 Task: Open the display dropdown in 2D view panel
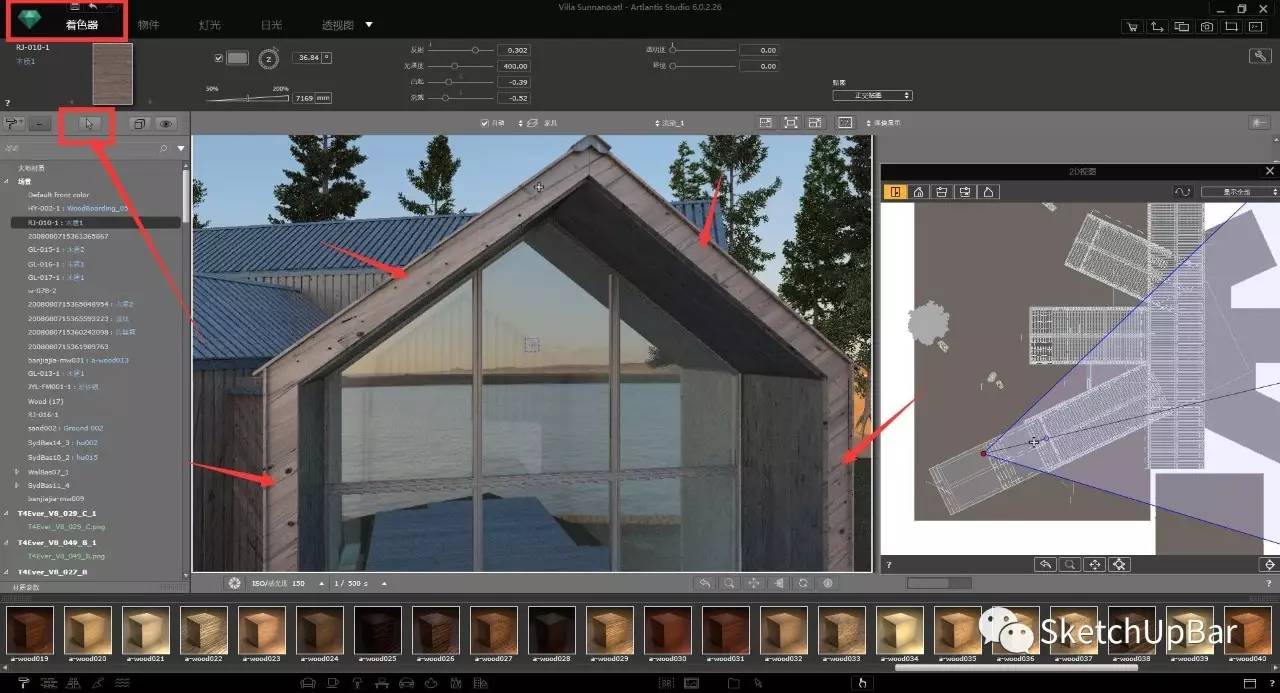[1239, 191]
